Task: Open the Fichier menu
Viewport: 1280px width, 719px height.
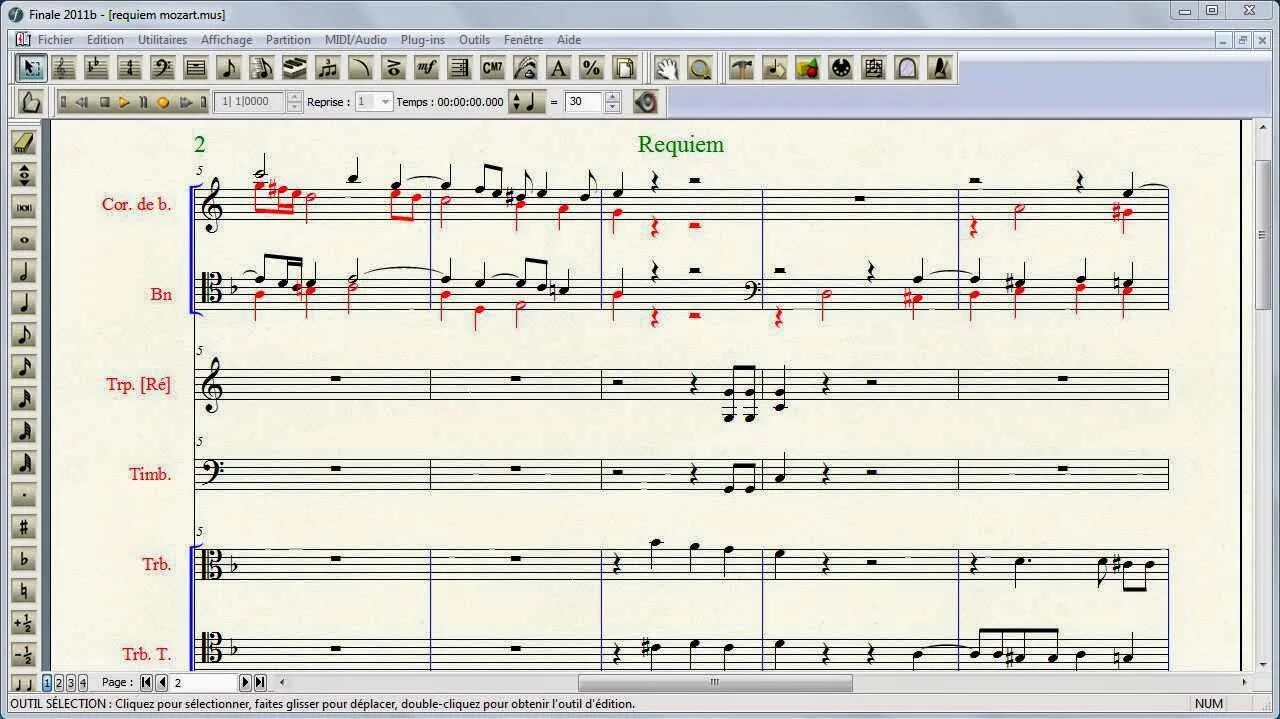Action: tap(55, 40)
